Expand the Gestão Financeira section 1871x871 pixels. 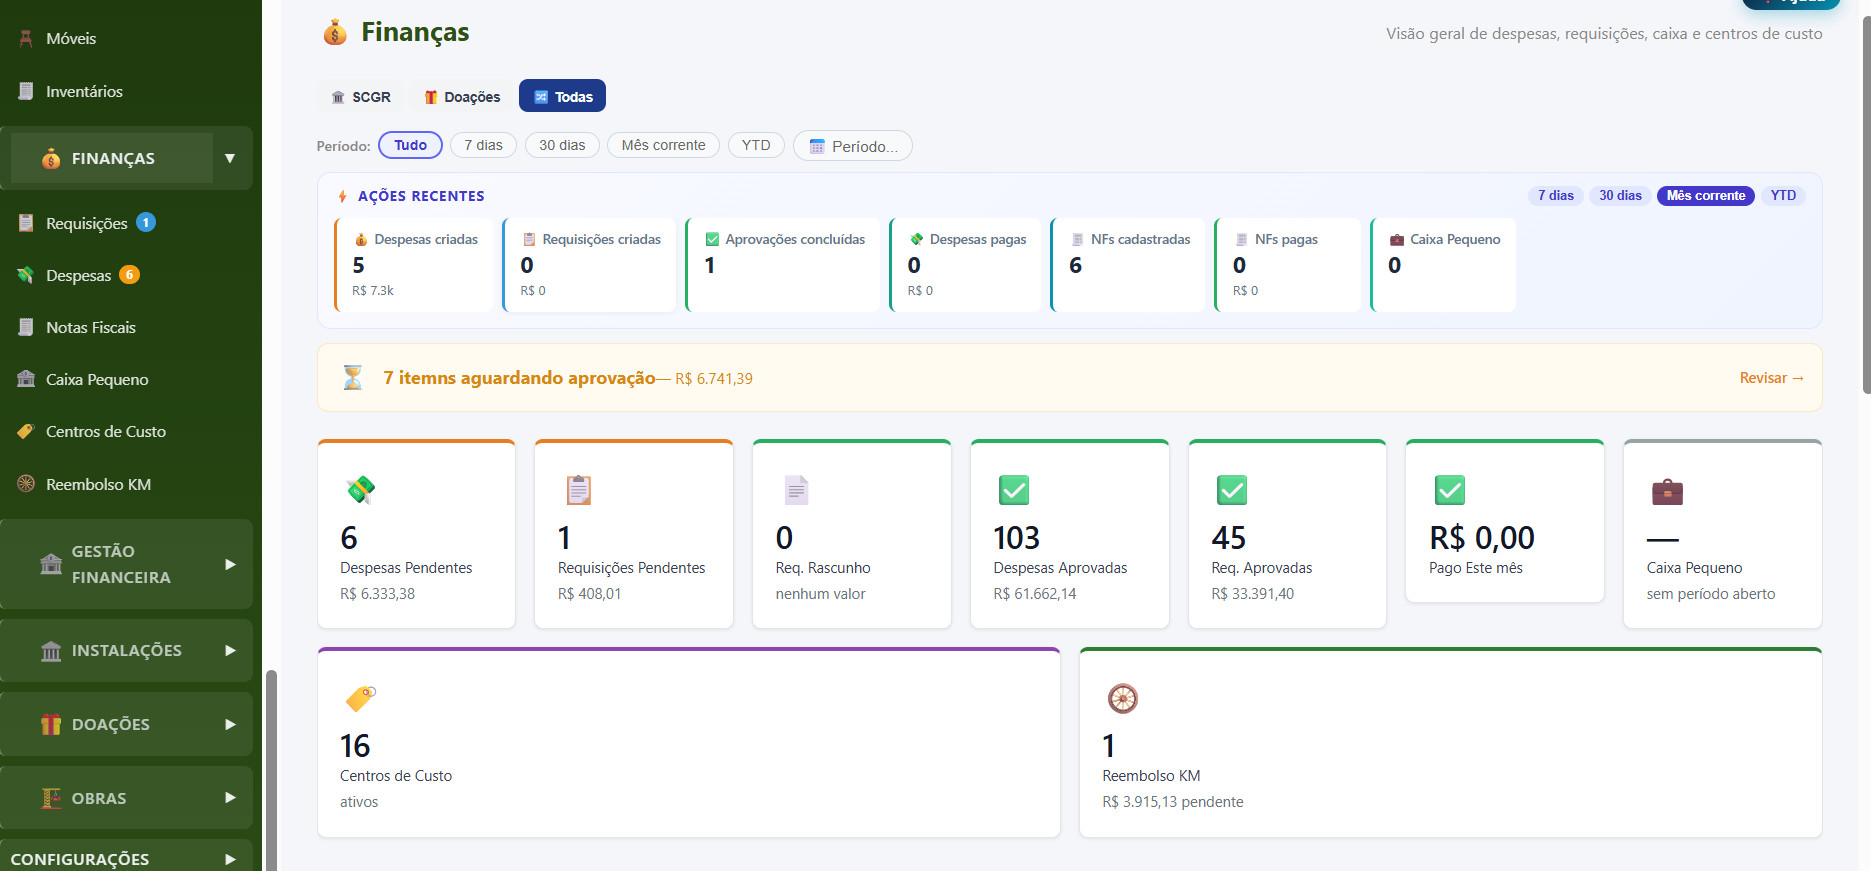tap(230, 564)
